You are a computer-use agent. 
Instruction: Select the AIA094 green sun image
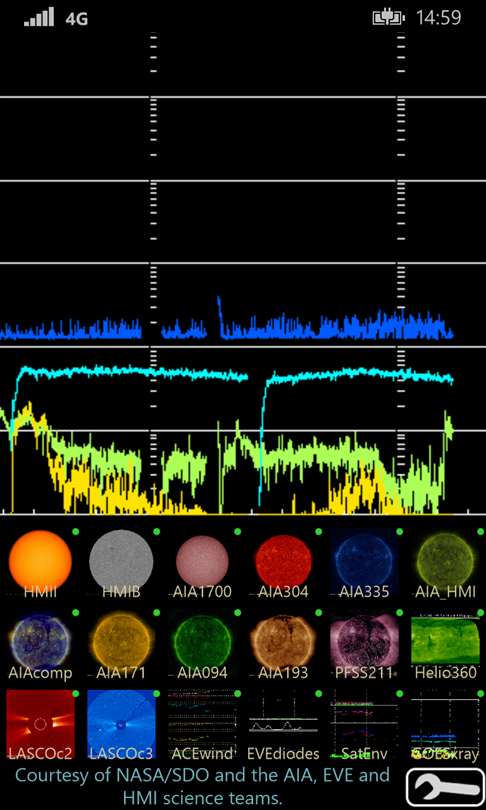coord(202,644)
